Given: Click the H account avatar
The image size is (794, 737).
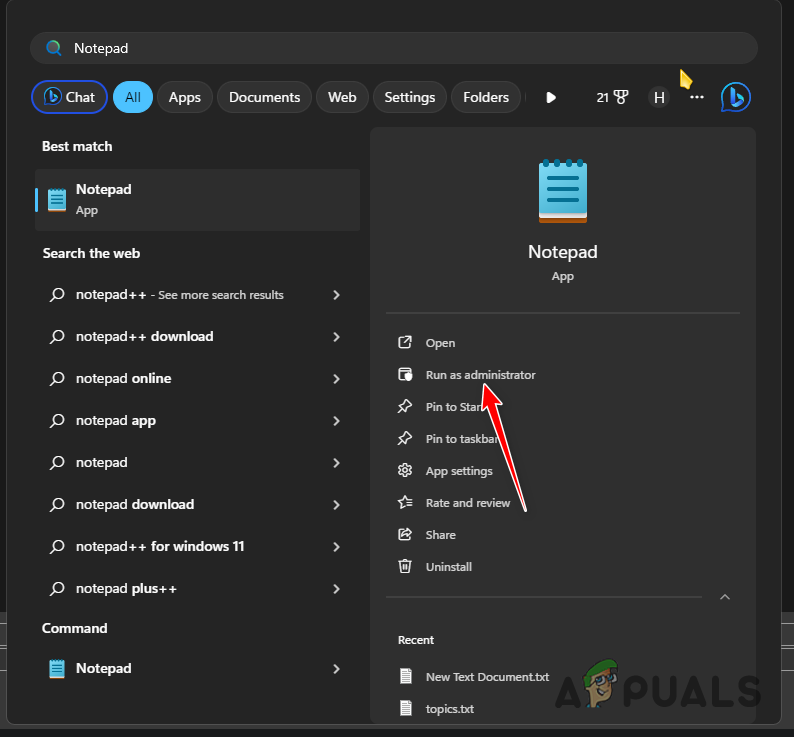Looking at the screenshot, I should click(659, 97).
